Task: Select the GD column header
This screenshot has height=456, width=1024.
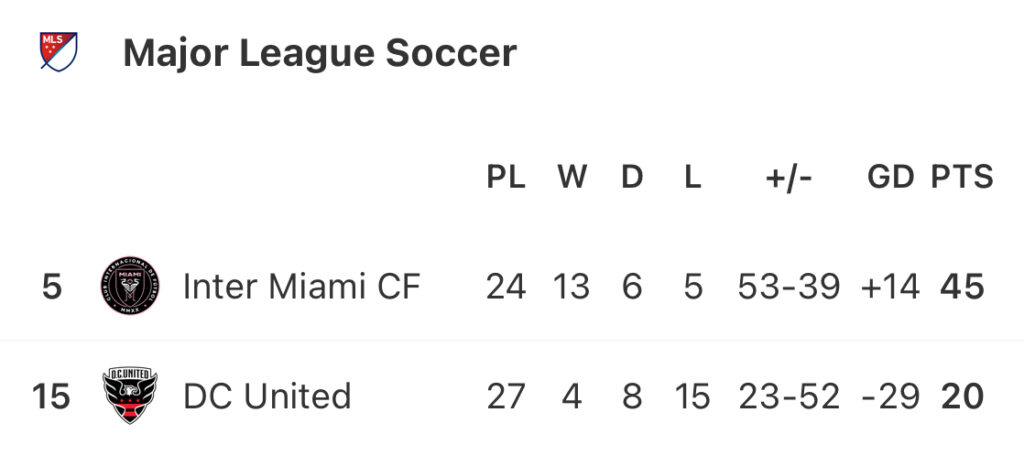Action: pos(890,177)
